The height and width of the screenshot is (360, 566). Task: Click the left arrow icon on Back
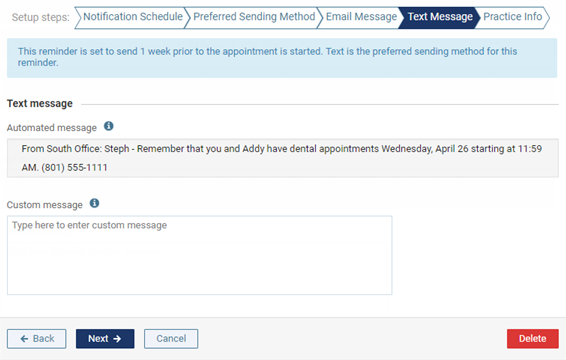(x=24, y=339)
